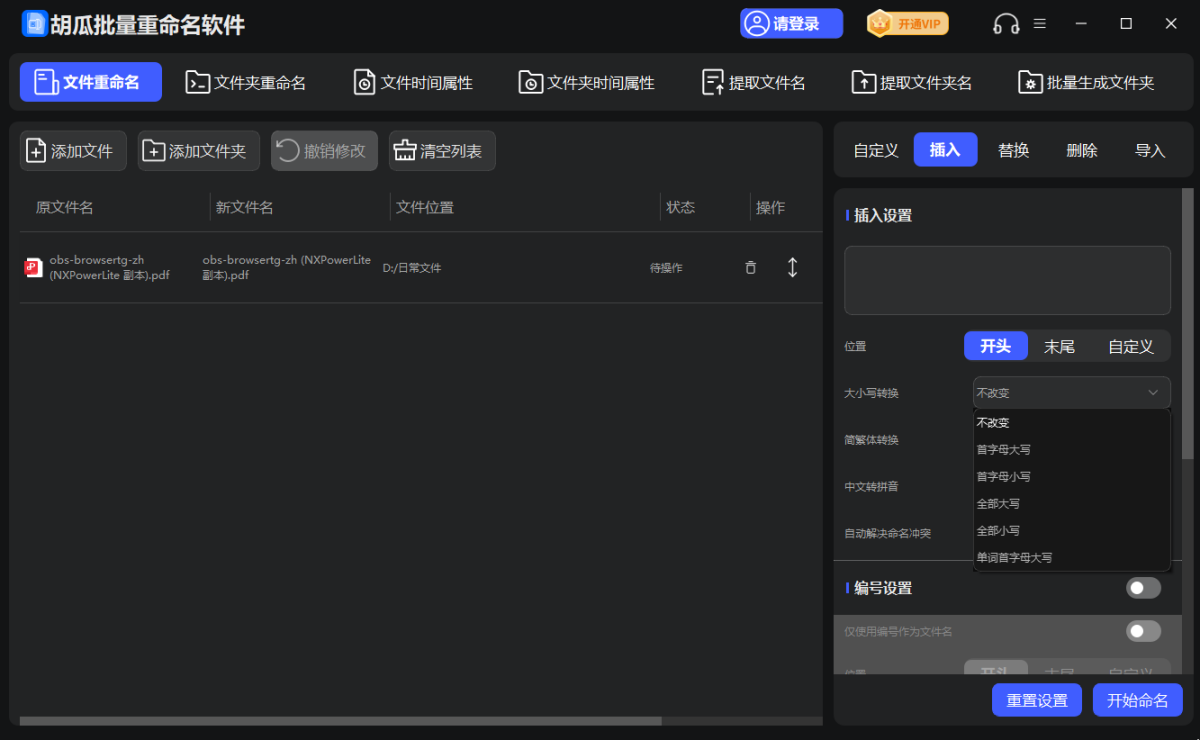Open 提取文件名 tool
1200x740 pixels.
coord(754,83)
